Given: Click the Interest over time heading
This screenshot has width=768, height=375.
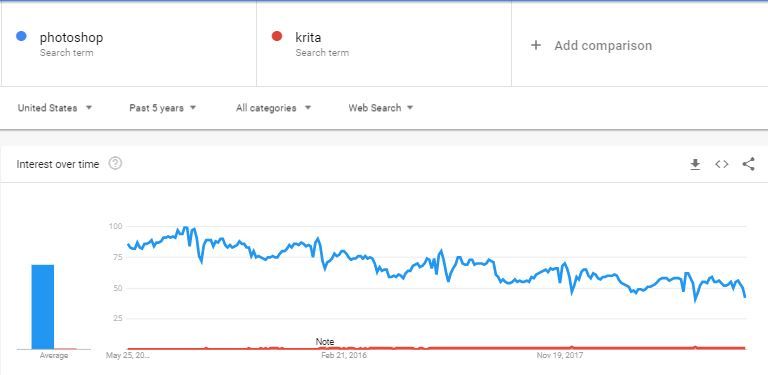Looking at the screenshot, I should click(x=58, y=164).
